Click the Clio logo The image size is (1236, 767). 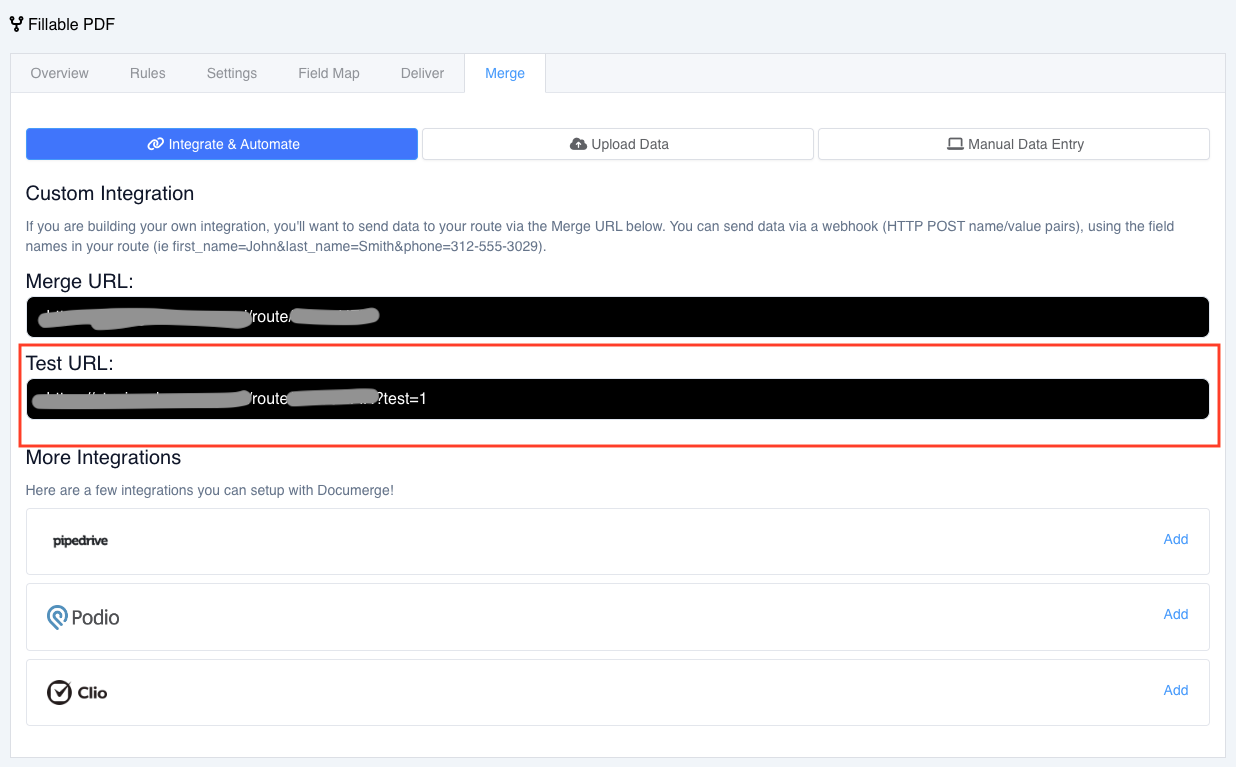(77, 692)
